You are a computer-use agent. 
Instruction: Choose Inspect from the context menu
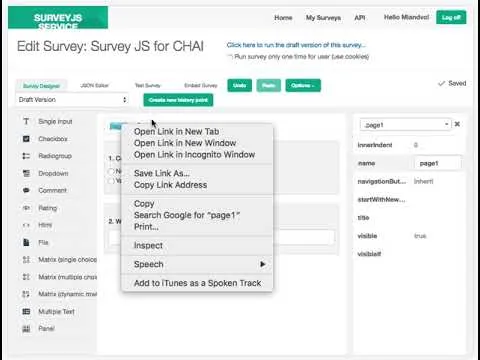pos(148,246)
